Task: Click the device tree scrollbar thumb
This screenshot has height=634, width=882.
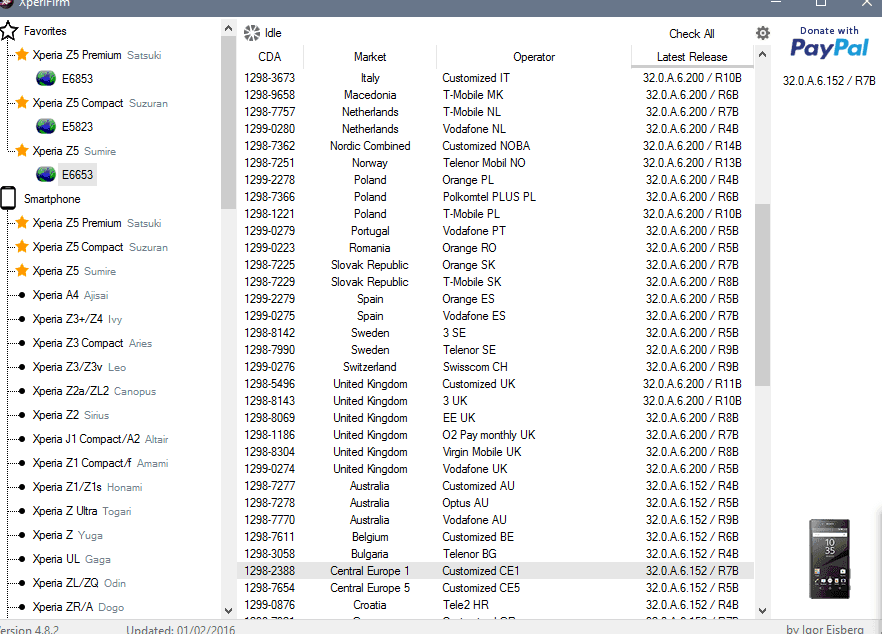Action: (228, 123)
